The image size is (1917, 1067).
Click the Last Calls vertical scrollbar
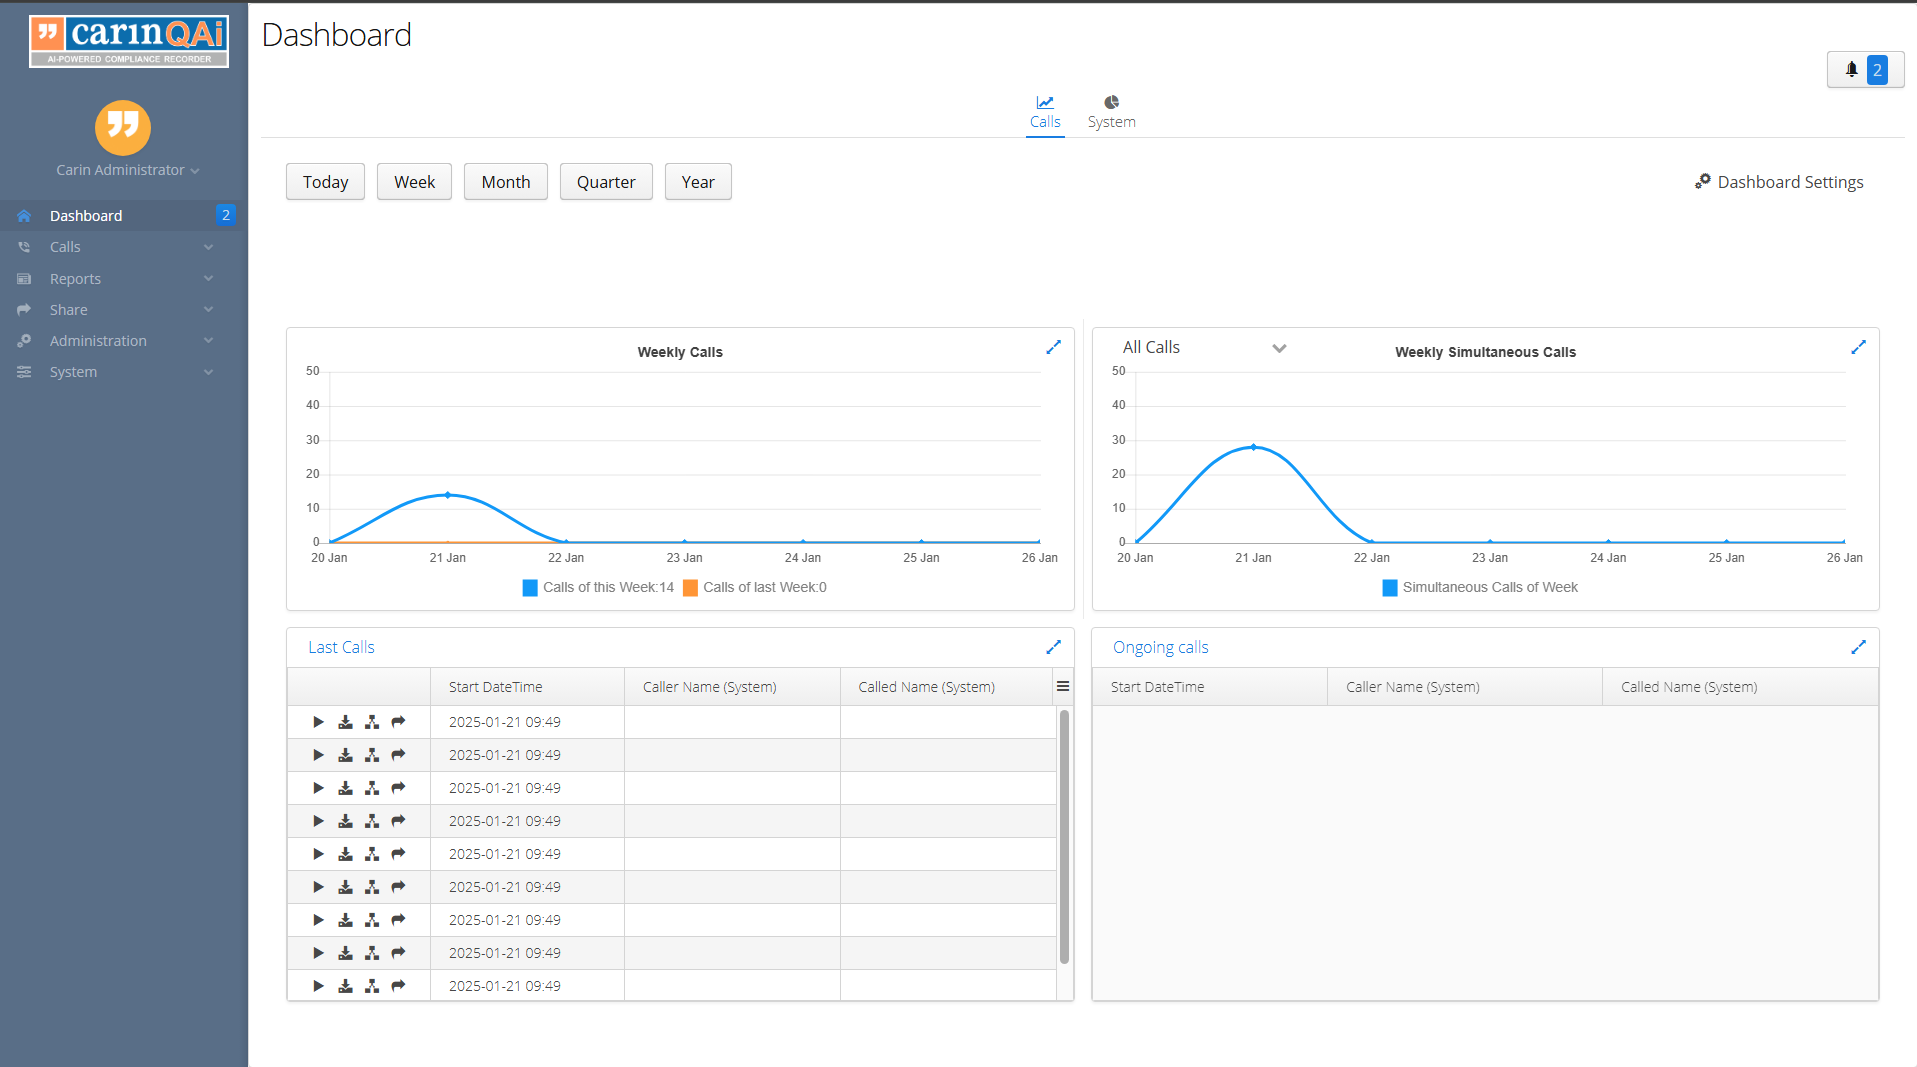1064,836
